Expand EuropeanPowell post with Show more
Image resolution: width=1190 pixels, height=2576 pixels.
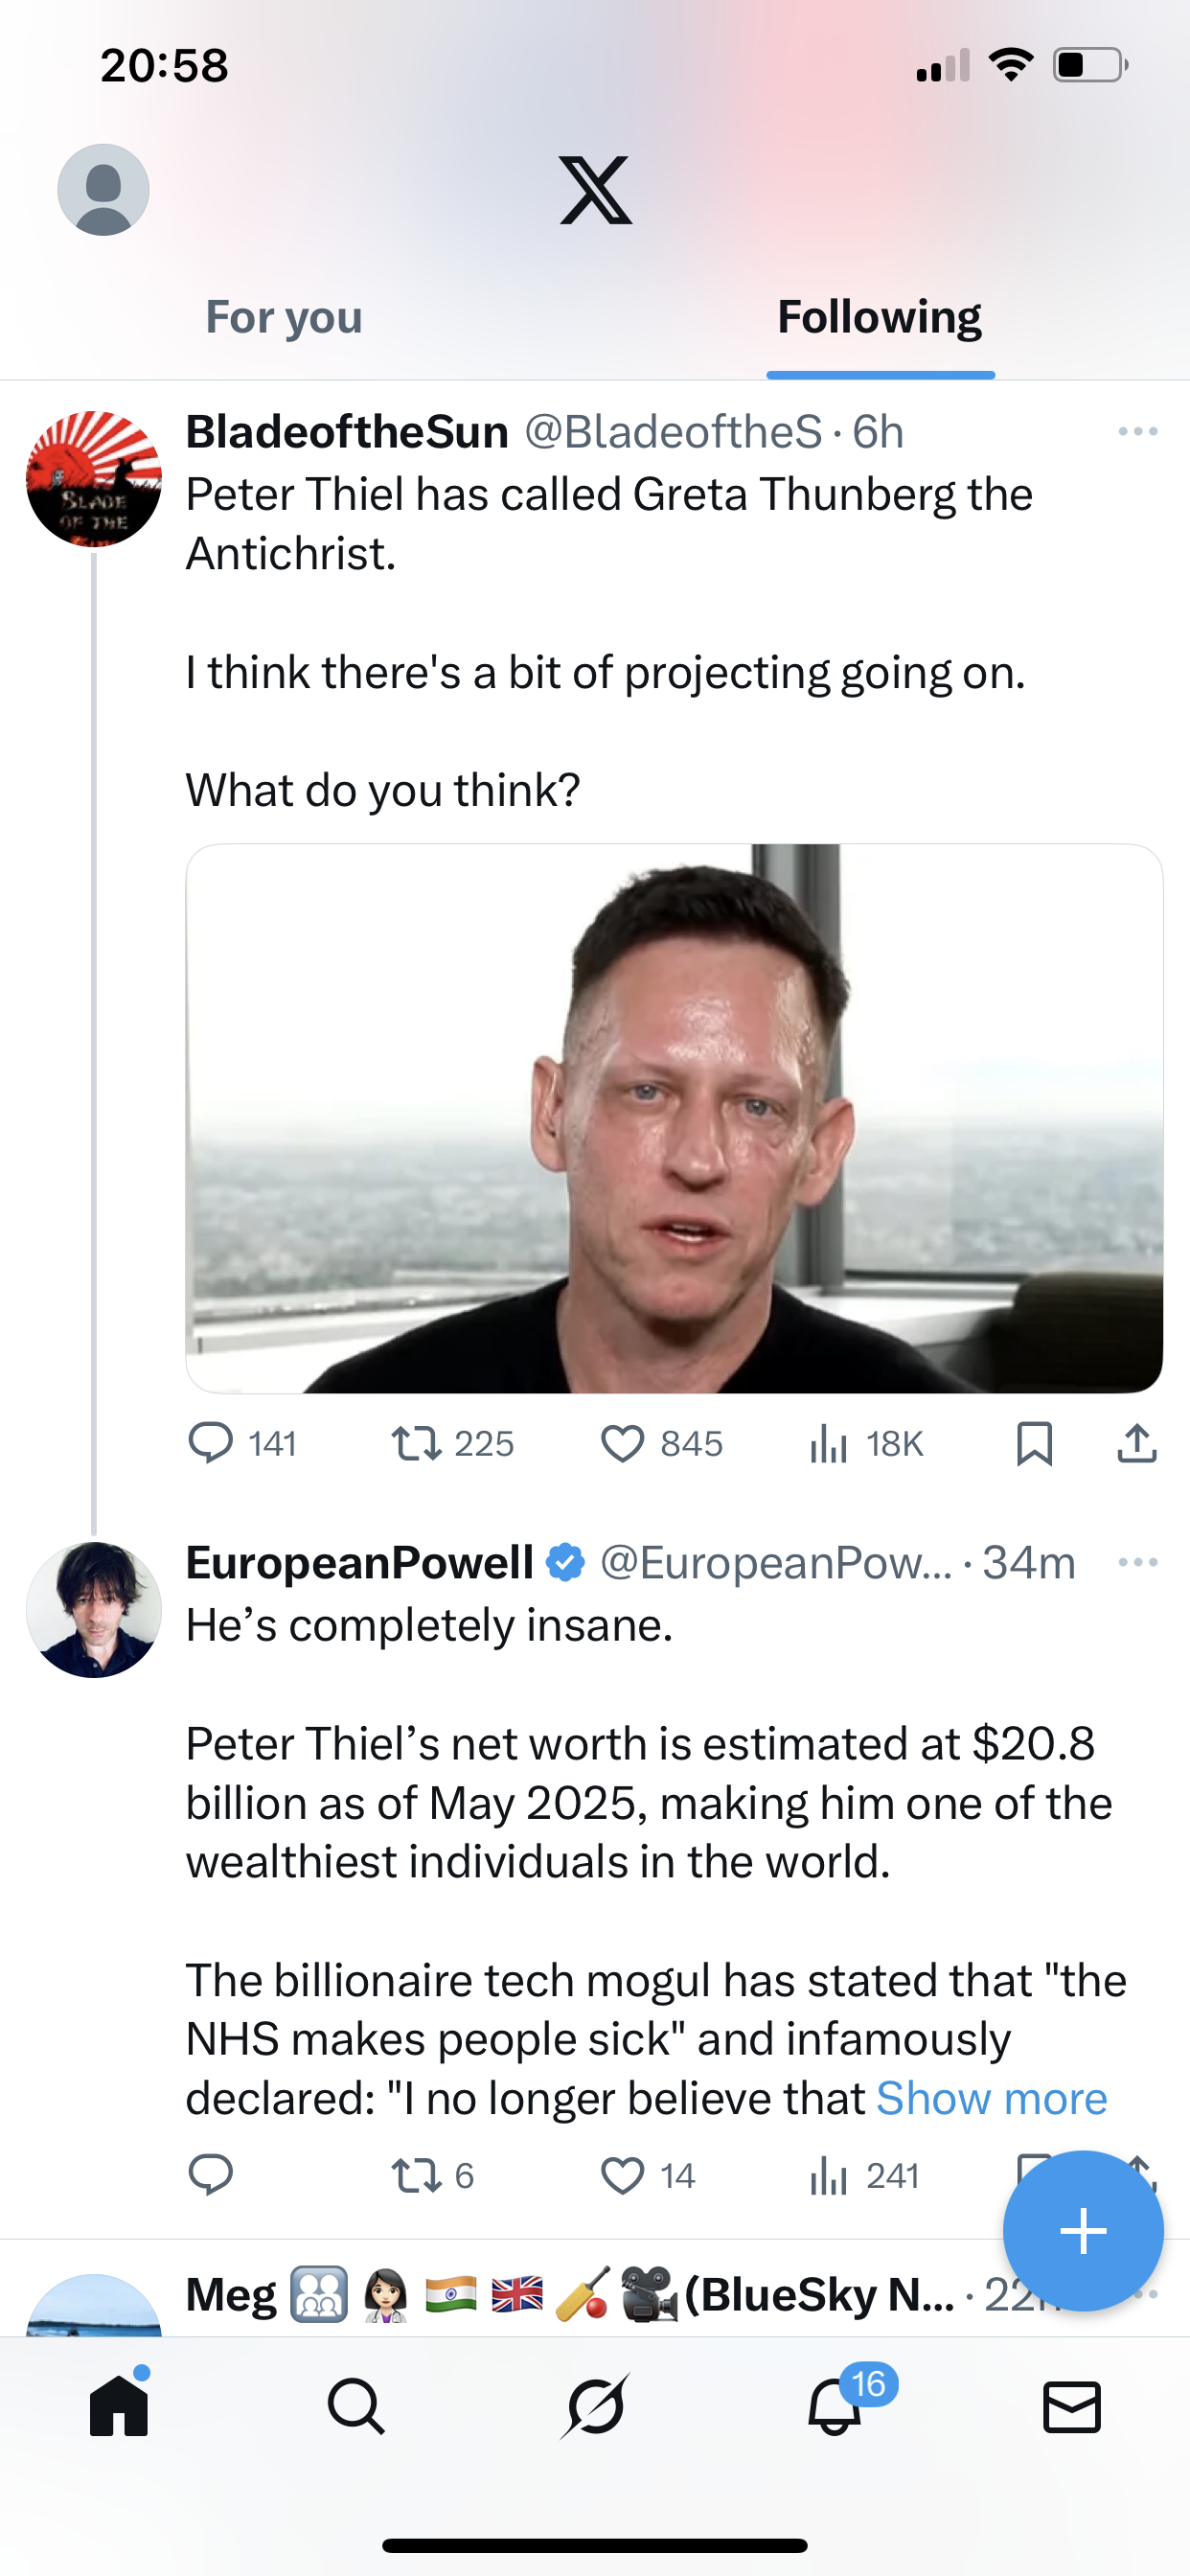tap(991, 2098)
